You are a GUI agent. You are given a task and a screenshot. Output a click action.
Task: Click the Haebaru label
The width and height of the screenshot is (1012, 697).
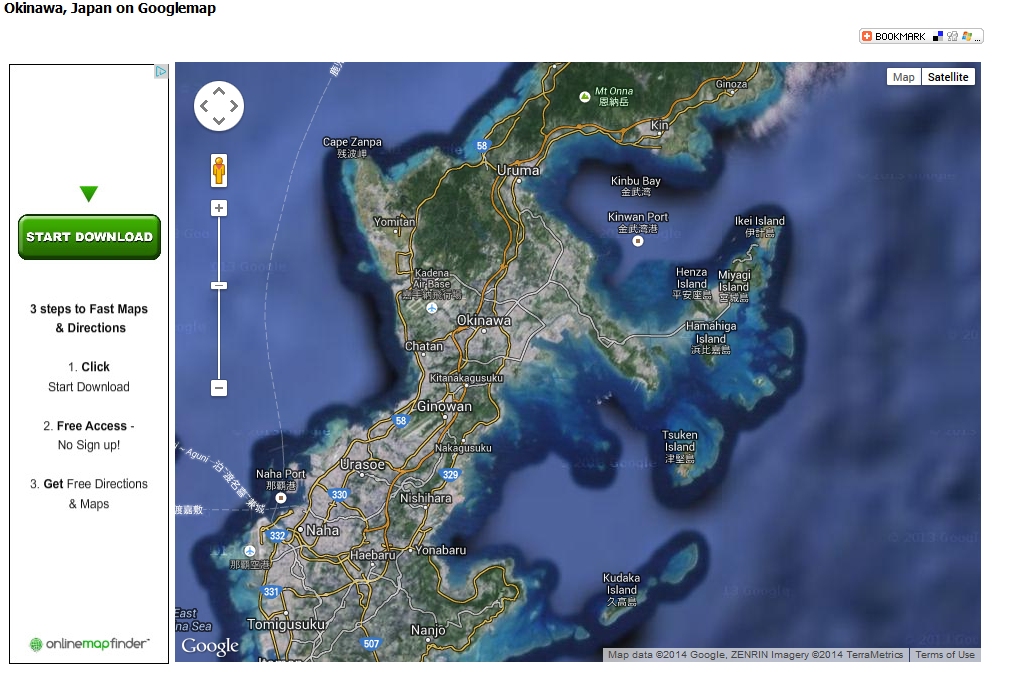click(372, 555)
